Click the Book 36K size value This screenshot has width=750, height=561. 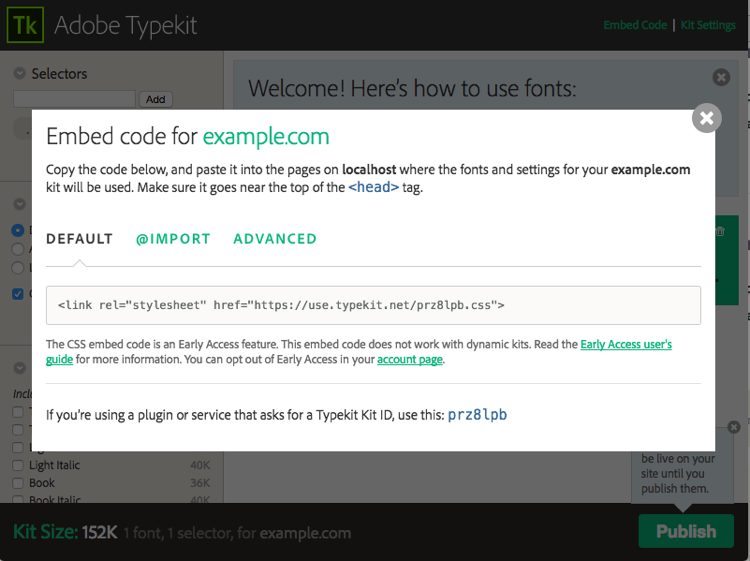200,483
